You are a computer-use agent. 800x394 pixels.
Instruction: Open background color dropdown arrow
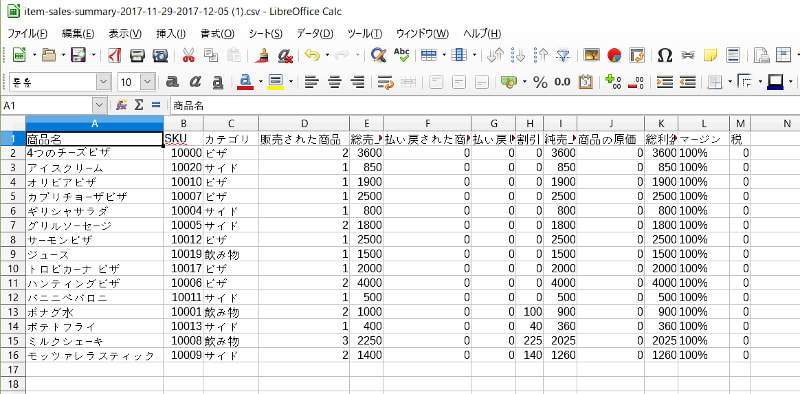(x=291, y=82)
